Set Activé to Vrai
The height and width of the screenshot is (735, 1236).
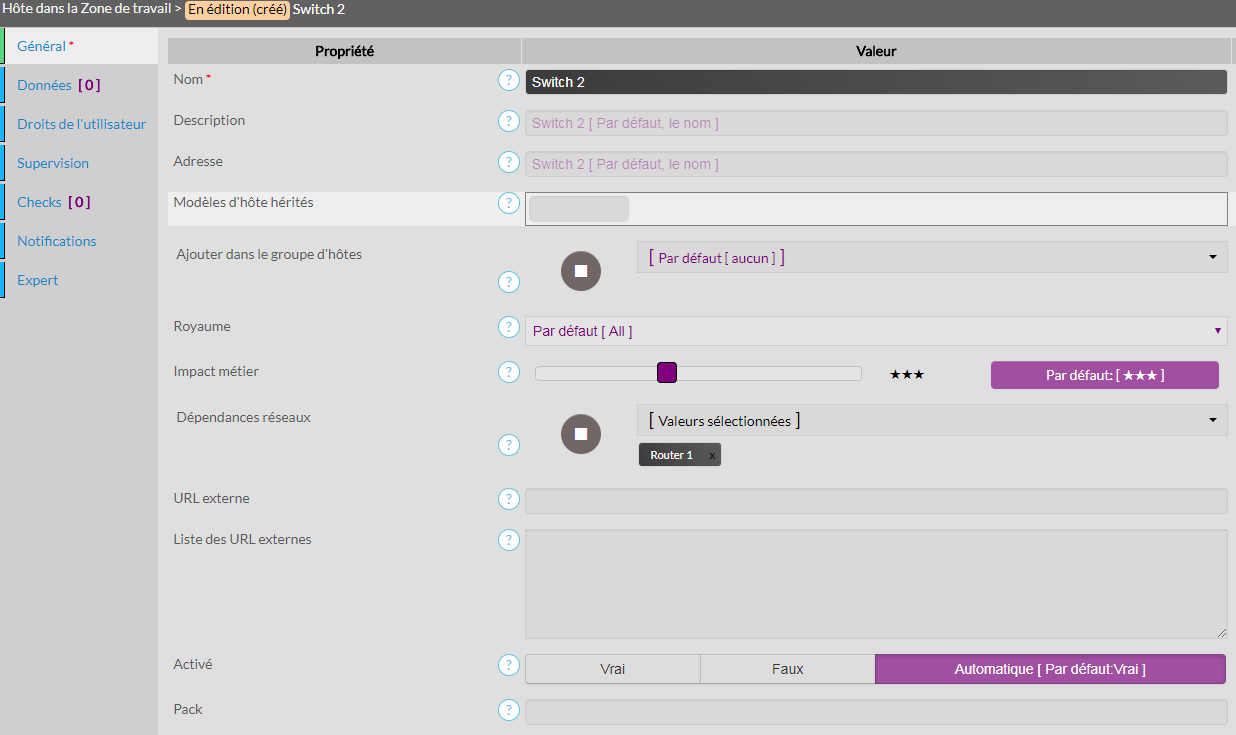coord(612,669)
